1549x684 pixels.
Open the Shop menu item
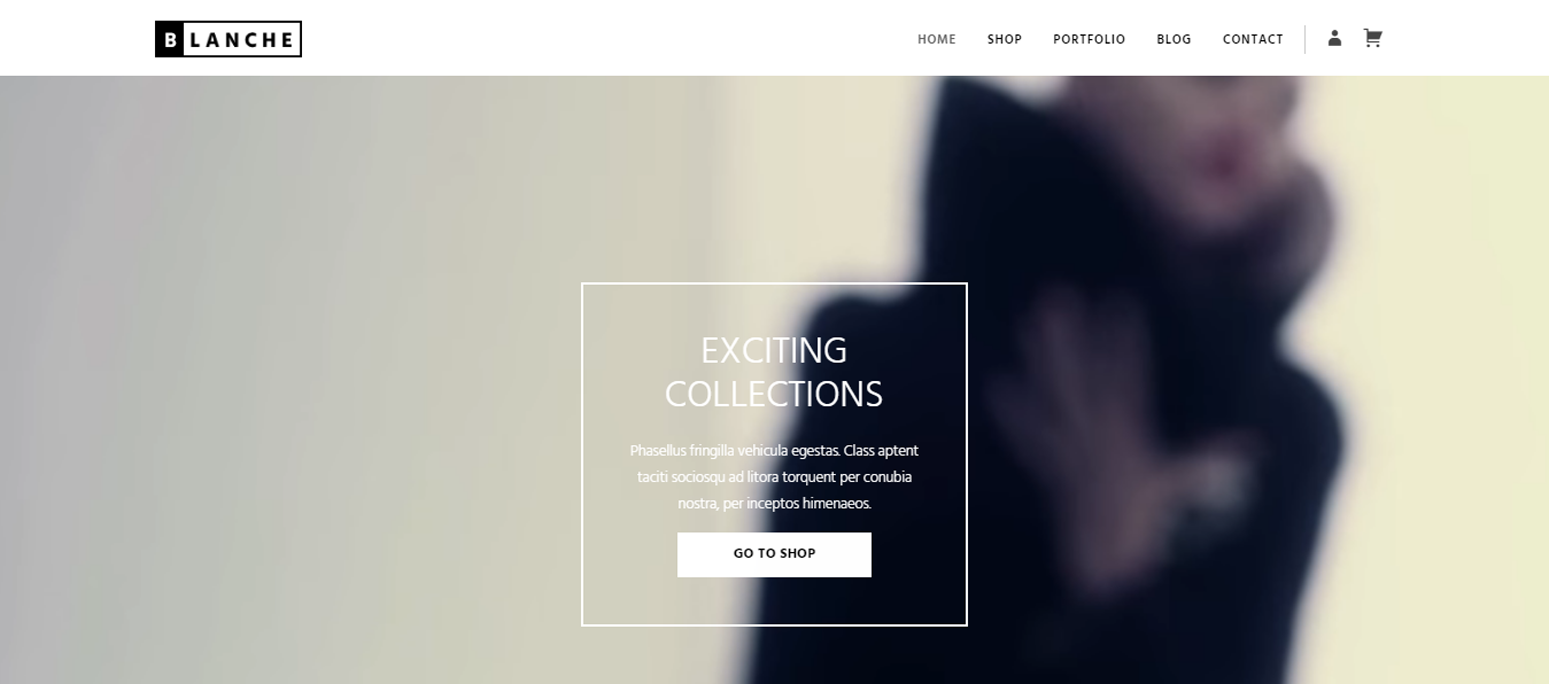point(1004,39)
